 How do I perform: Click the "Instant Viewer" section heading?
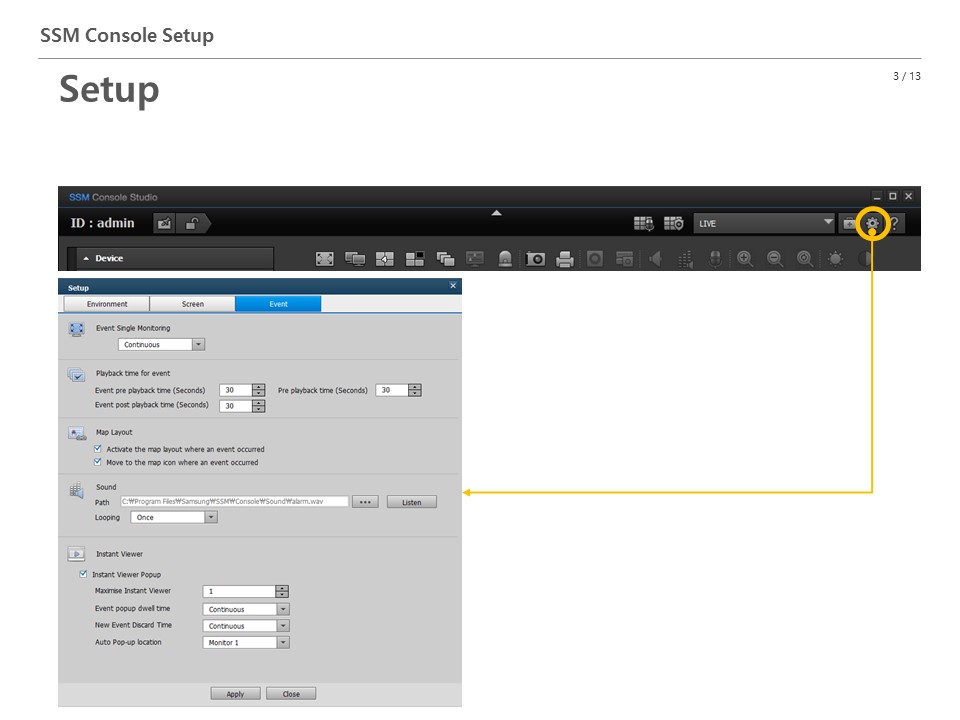click(x=119, y=553)
